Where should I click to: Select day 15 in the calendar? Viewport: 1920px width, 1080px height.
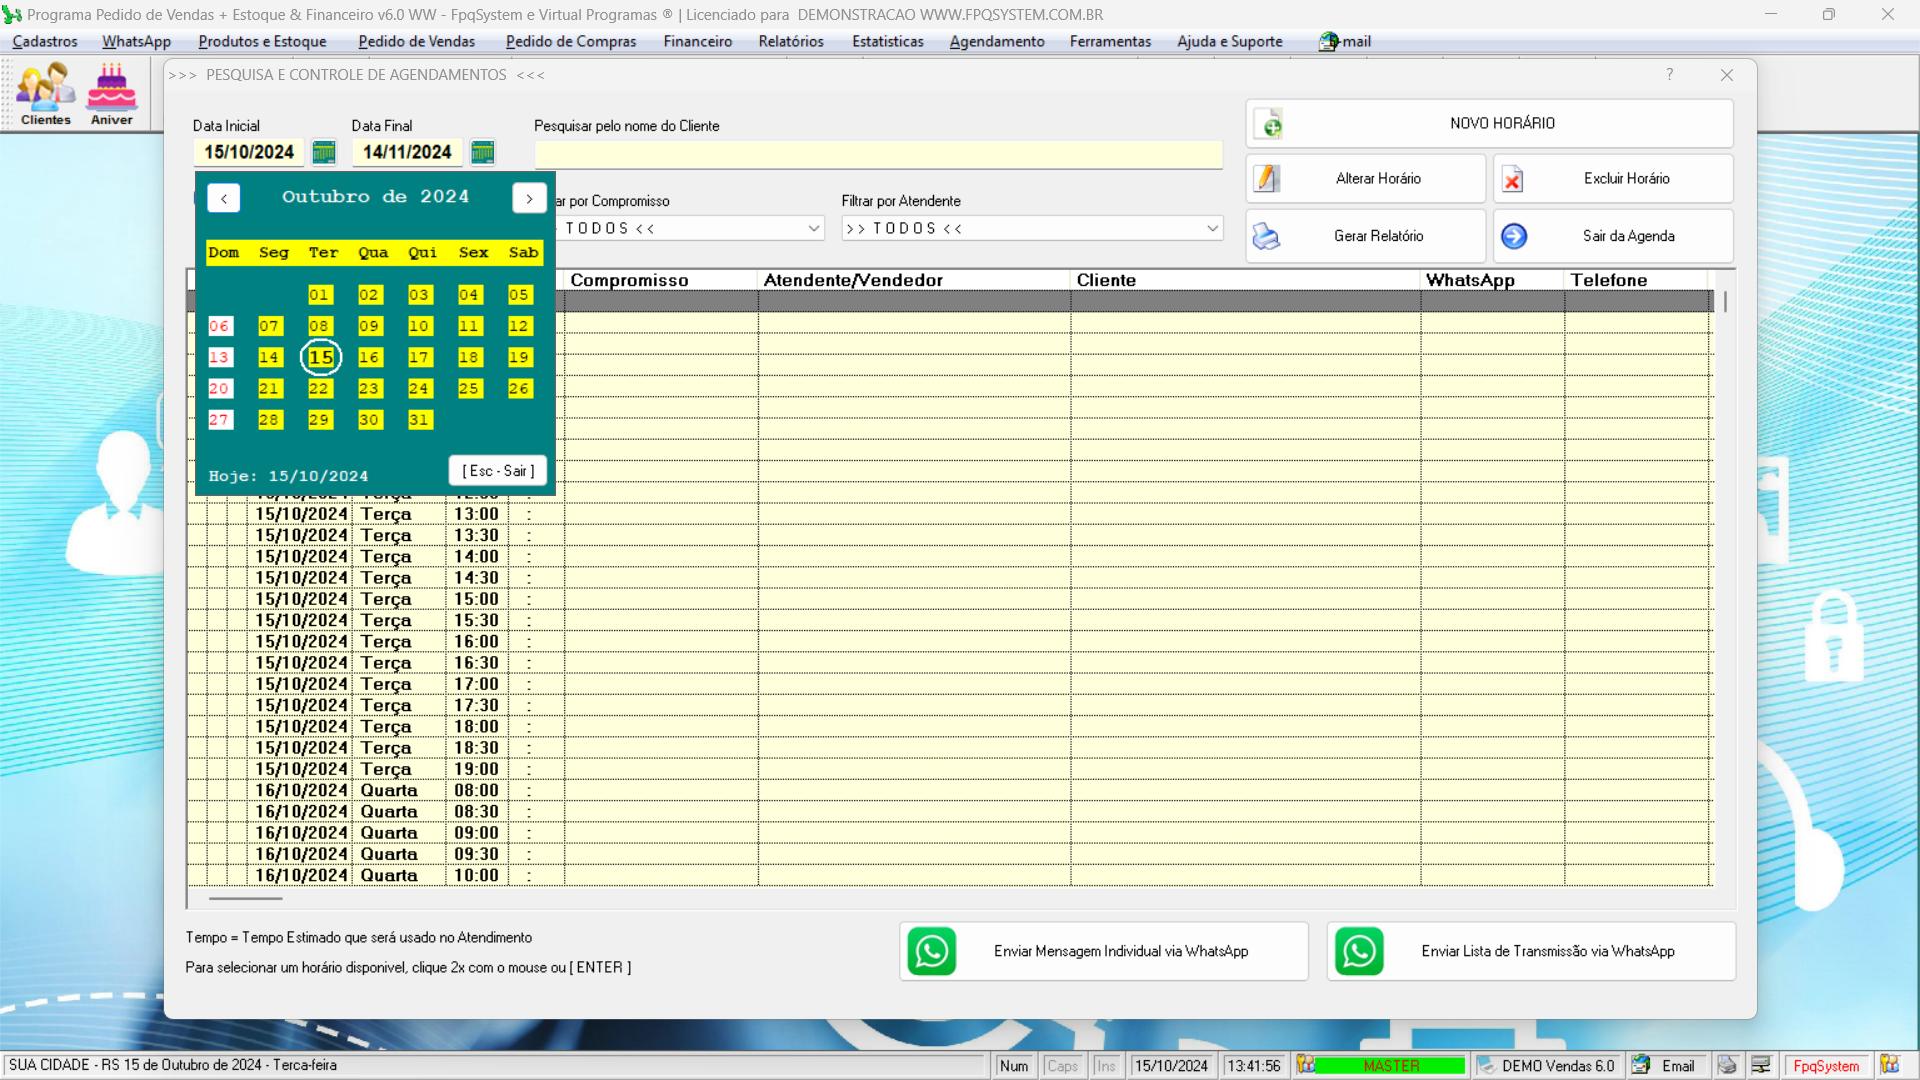coord(321,357)
